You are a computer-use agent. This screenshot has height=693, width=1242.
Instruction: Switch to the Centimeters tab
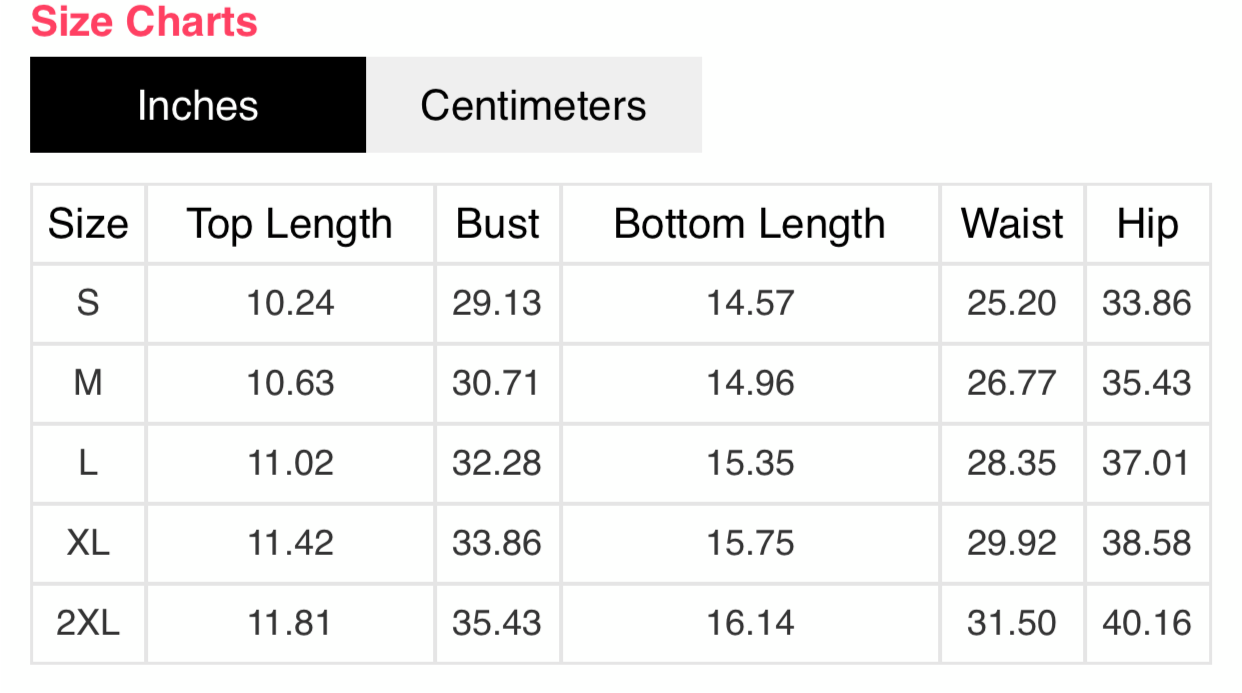point(533,105)
